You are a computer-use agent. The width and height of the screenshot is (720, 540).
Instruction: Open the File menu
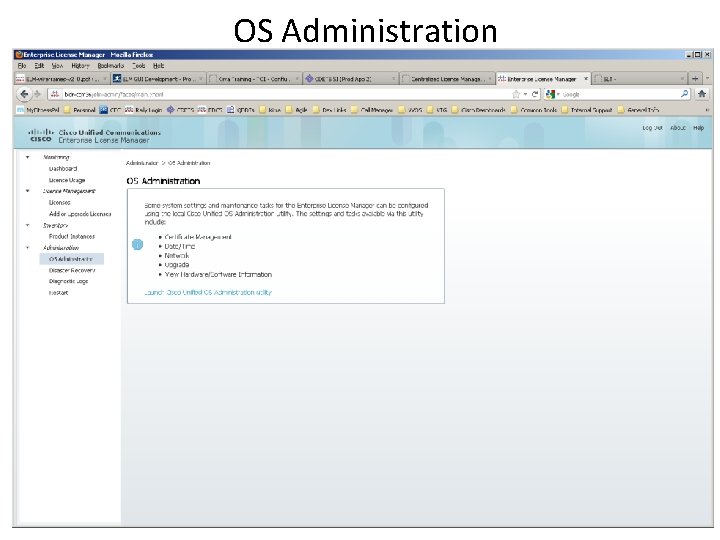(x=22, y=66)
